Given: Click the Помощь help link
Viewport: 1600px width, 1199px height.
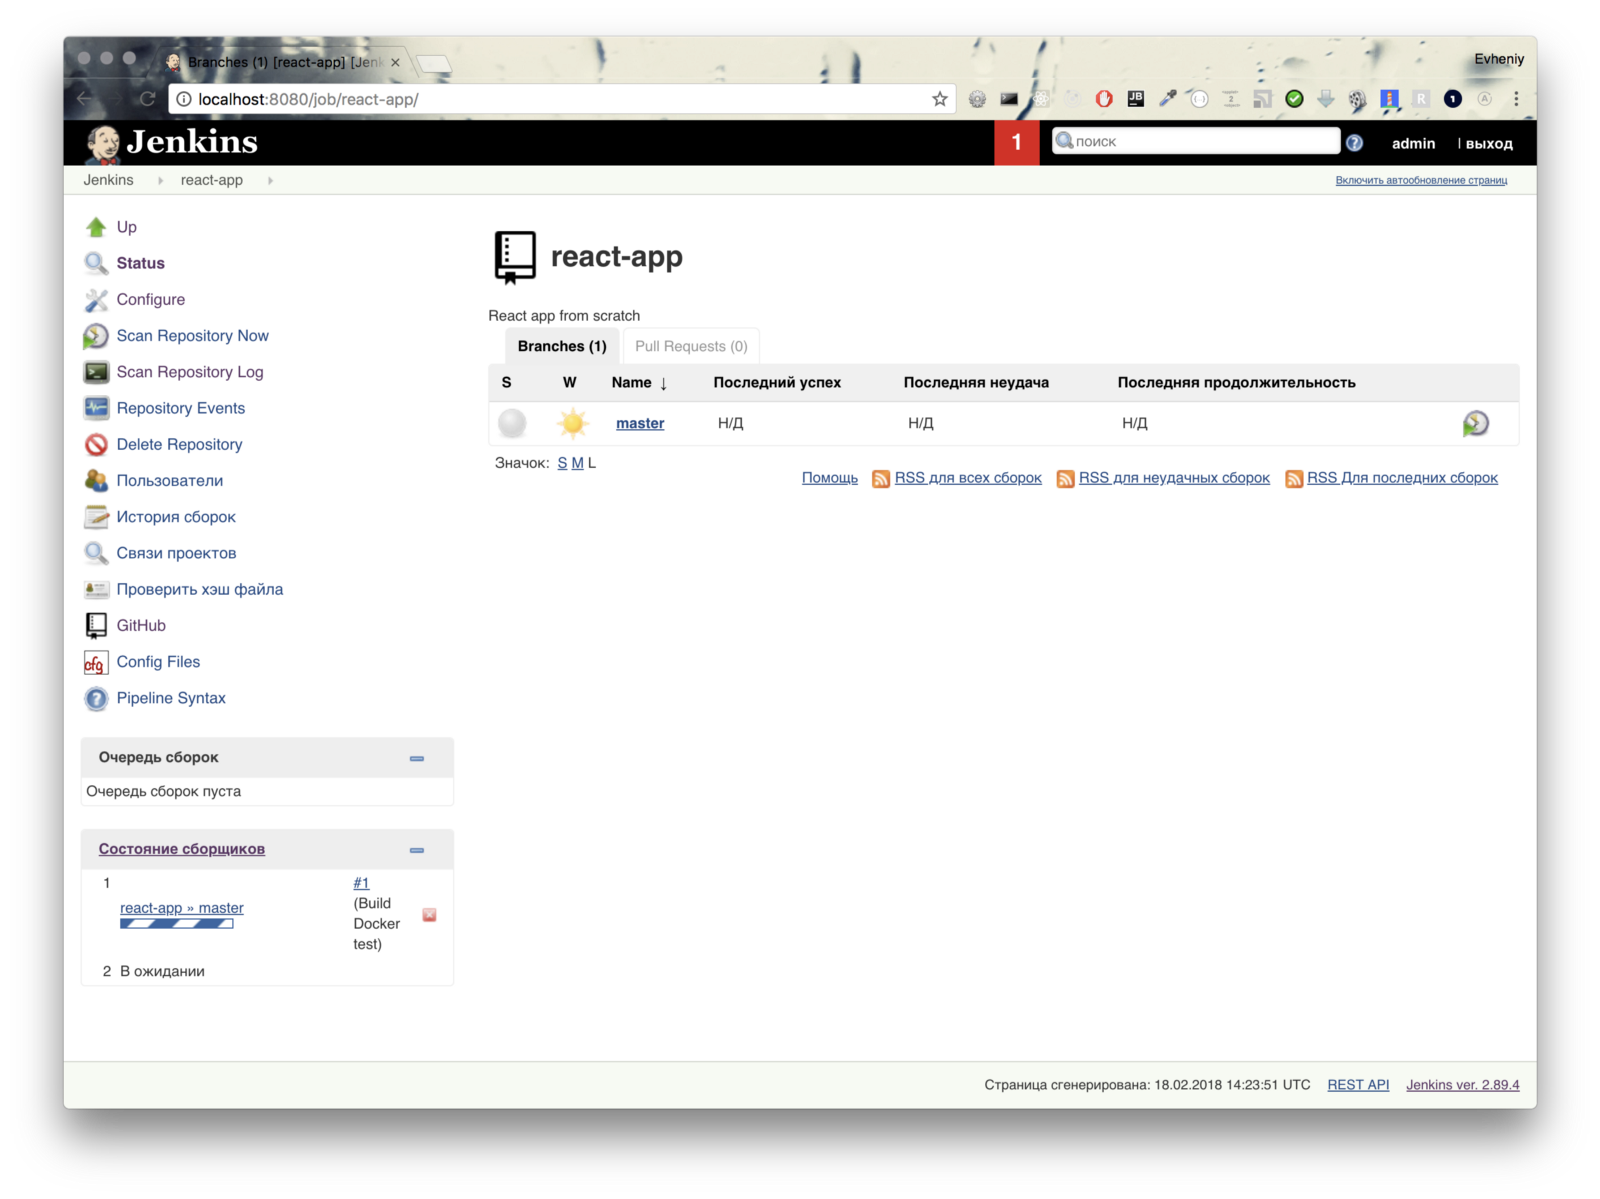Looking at the screenshot, I should pyautogui.click(x=830, y=478).
